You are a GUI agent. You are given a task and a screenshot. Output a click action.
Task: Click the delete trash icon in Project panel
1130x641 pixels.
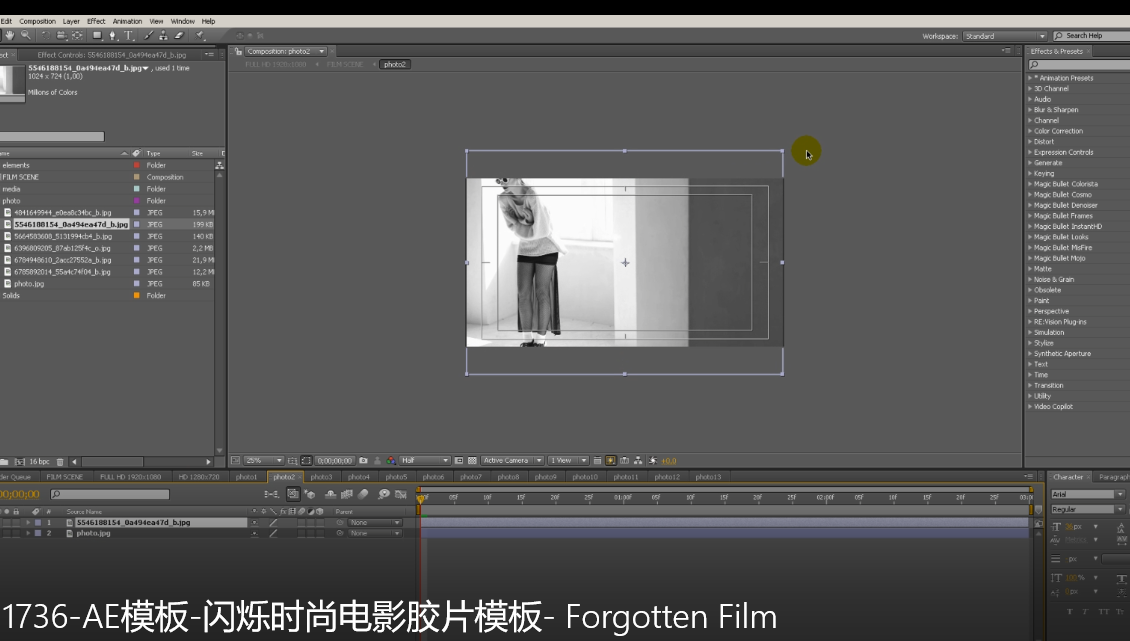(60, 461)
